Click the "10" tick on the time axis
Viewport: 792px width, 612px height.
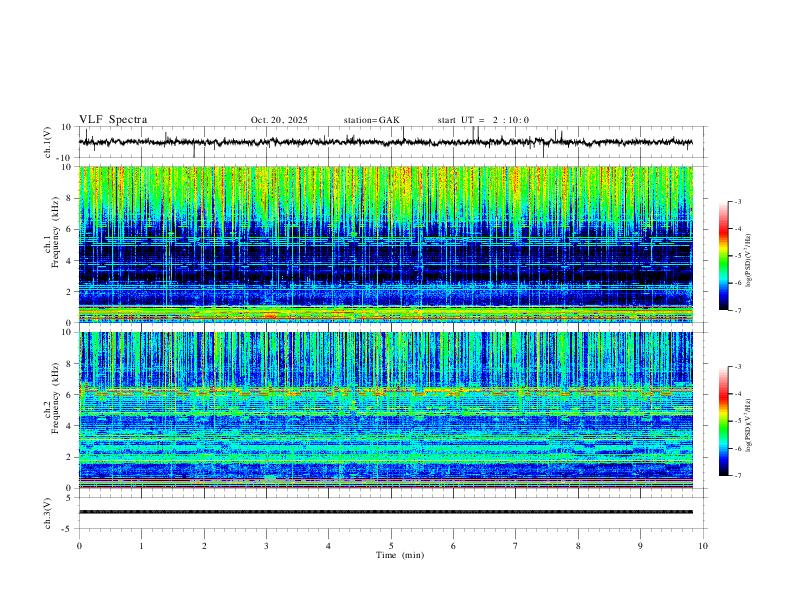pyautogui.click(x=703, y=546)
